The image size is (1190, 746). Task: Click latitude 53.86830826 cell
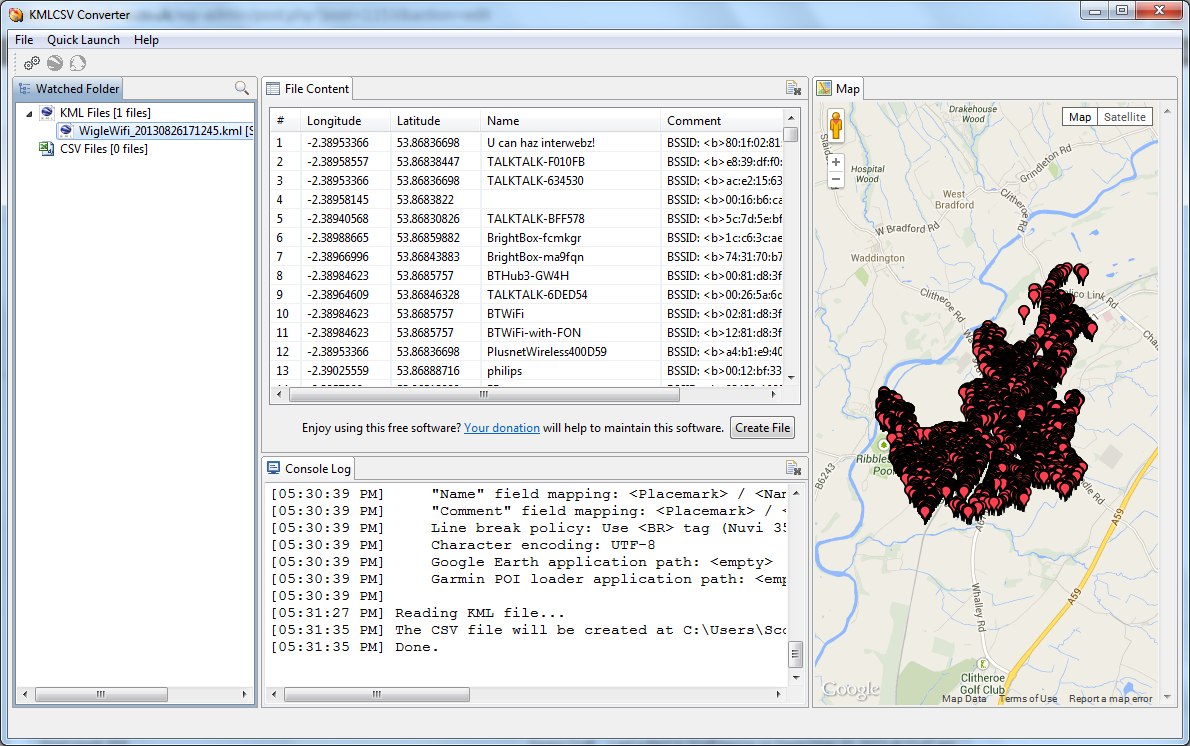tap(436, 219)
